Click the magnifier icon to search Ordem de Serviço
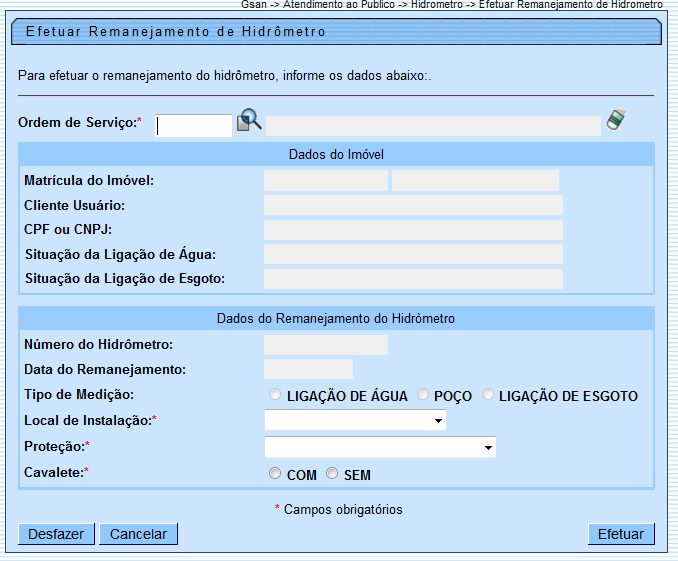This screenshot has height=561, width=678. [249, 121]
